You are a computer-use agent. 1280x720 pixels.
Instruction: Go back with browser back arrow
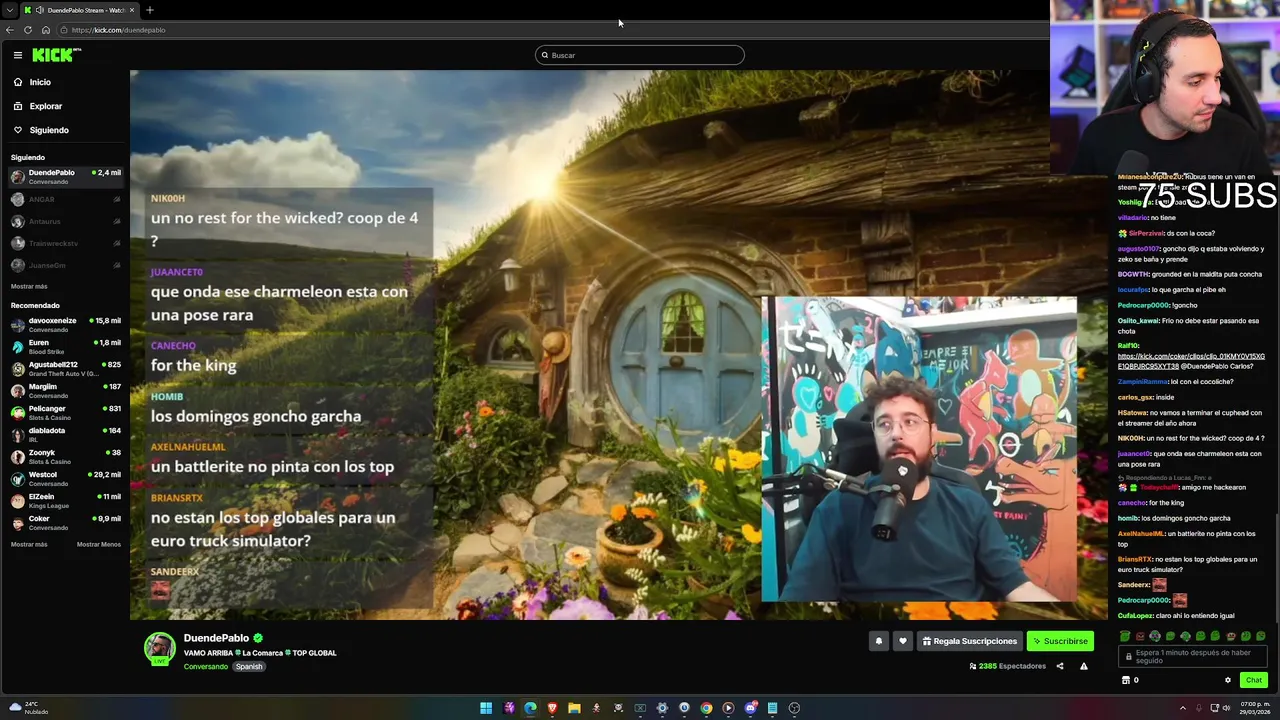10,30
